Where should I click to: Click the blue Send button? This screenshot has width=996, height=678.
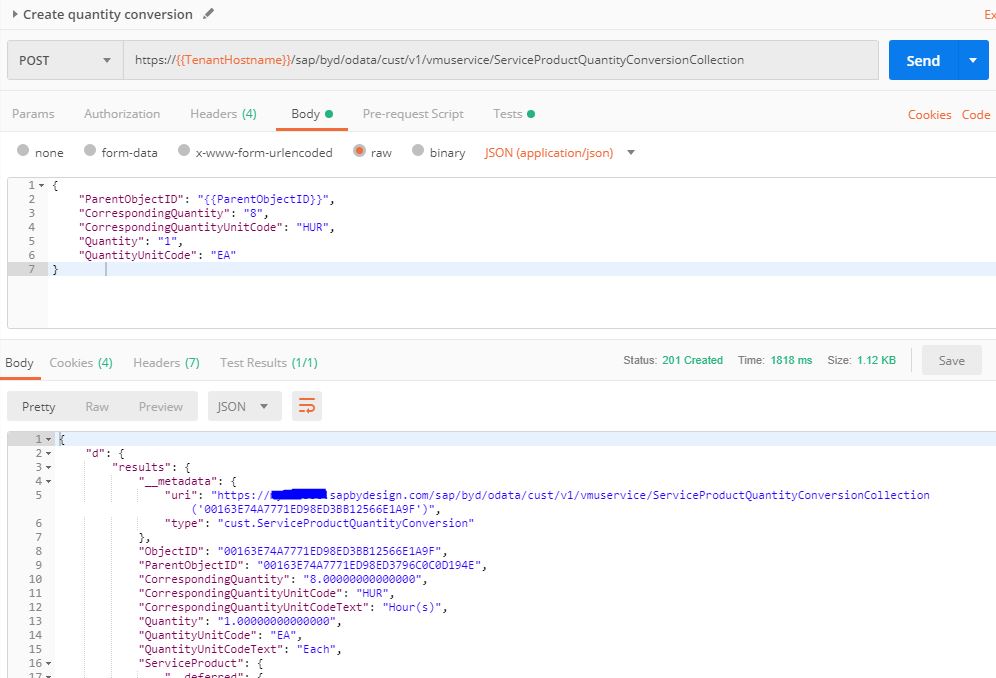click(x=922, y=60)
